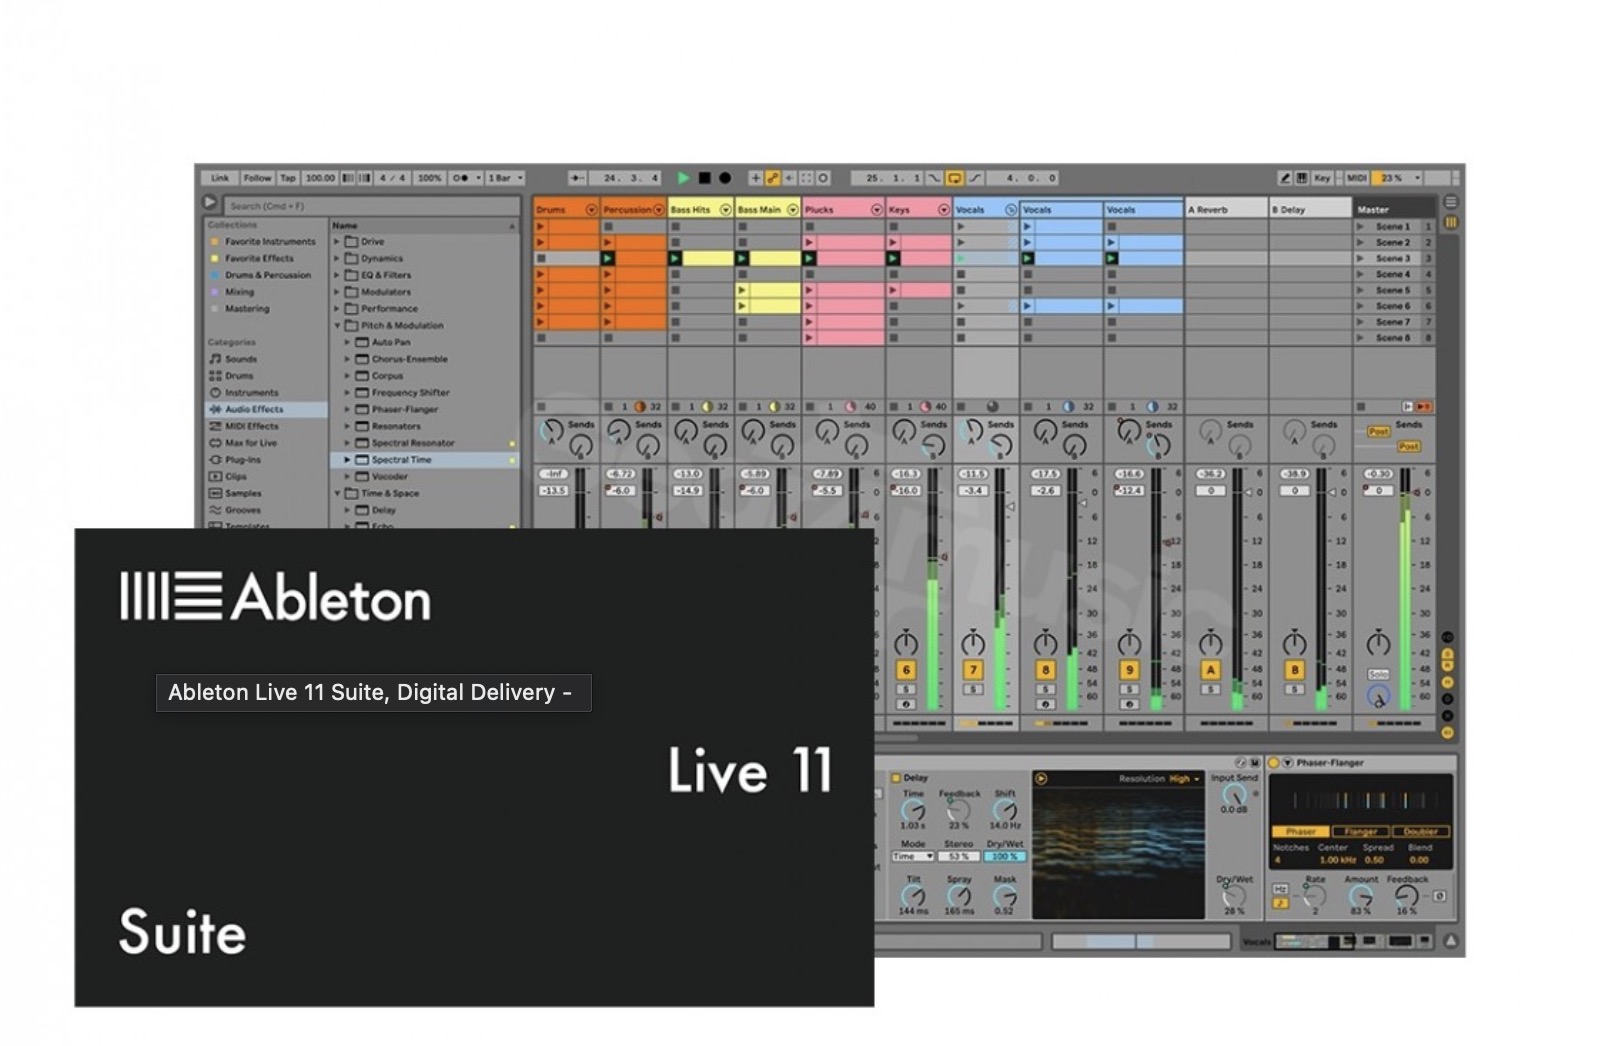Image resolution: width=1620 pixels, height=1046 pixels.
Task: Expand the Drive folder
Action: 337,242
